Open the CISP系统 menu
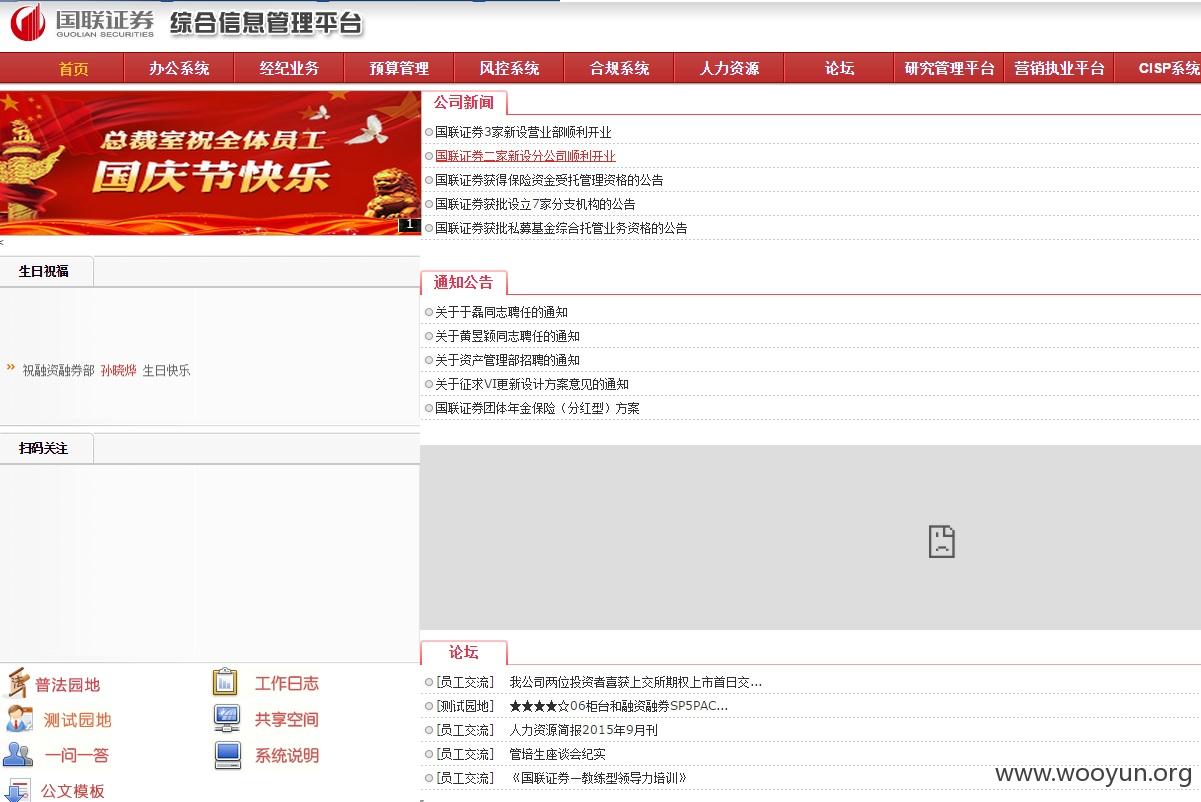Screen dimensions: 1201x802 [1168, 69]
